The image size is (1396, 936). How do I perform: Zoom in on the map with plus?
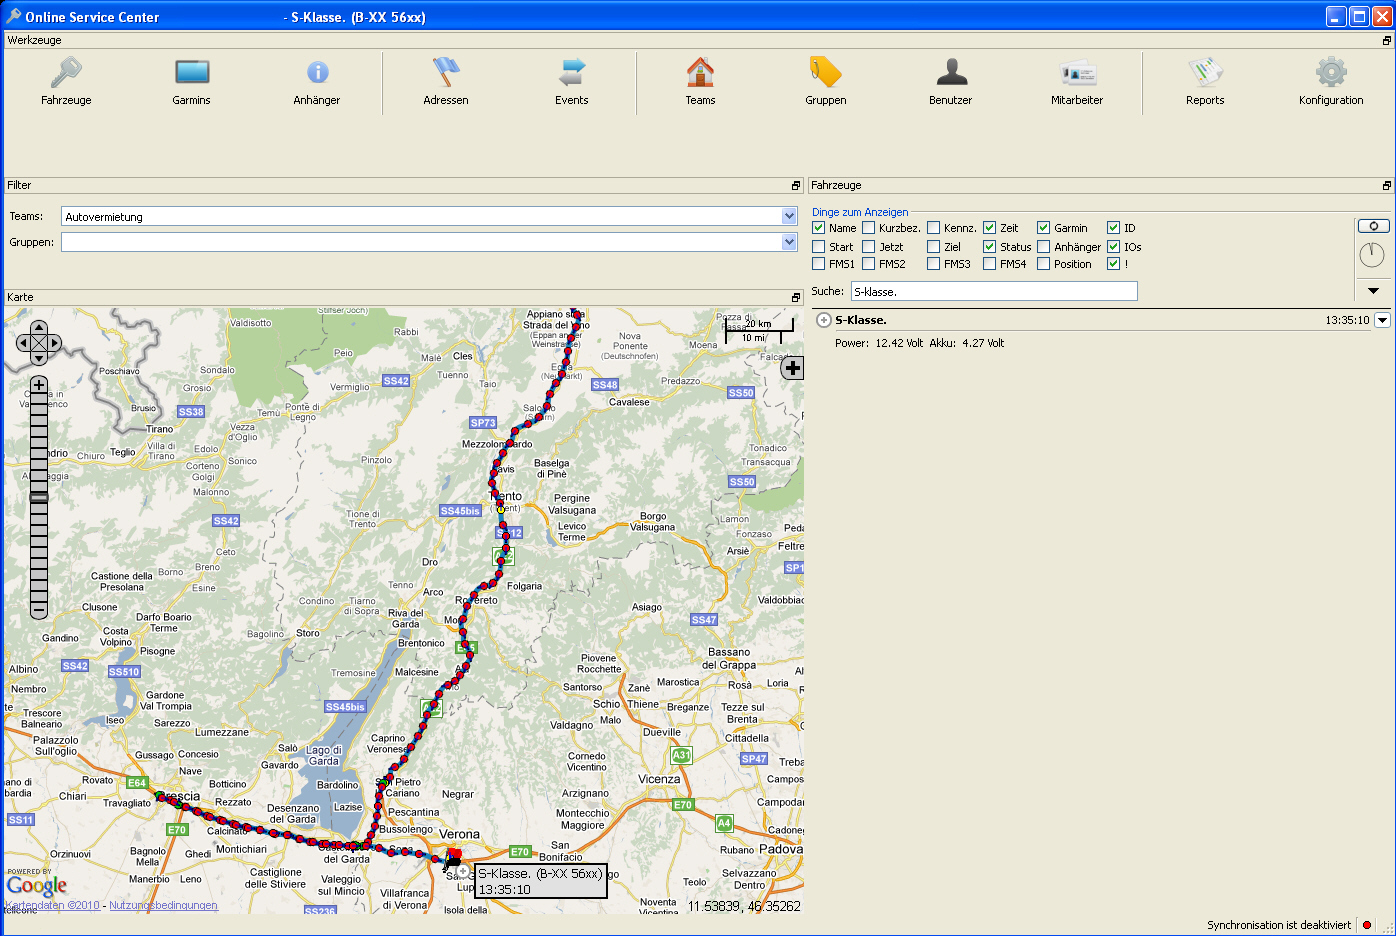[39, 385]
